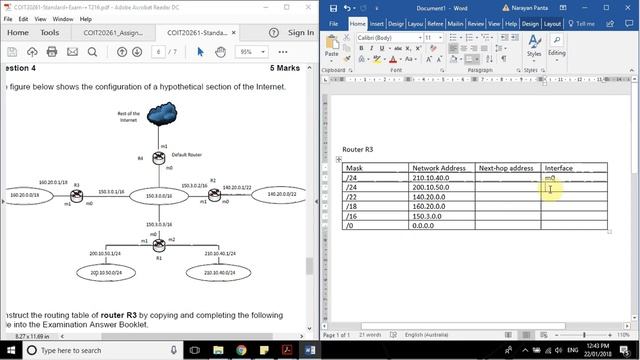Open the find text magnifier in Acrobat
Viewport: 640px width, 360px height.
coord(93,52)
